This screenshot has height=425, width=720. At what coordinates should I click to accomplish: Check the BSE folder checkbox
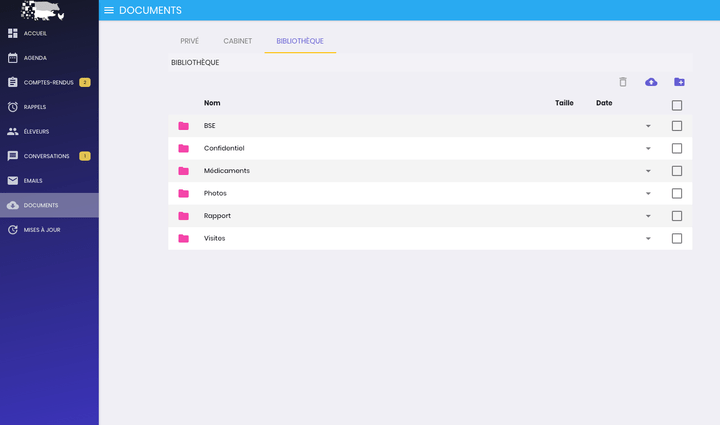click(x=677, y=126)
